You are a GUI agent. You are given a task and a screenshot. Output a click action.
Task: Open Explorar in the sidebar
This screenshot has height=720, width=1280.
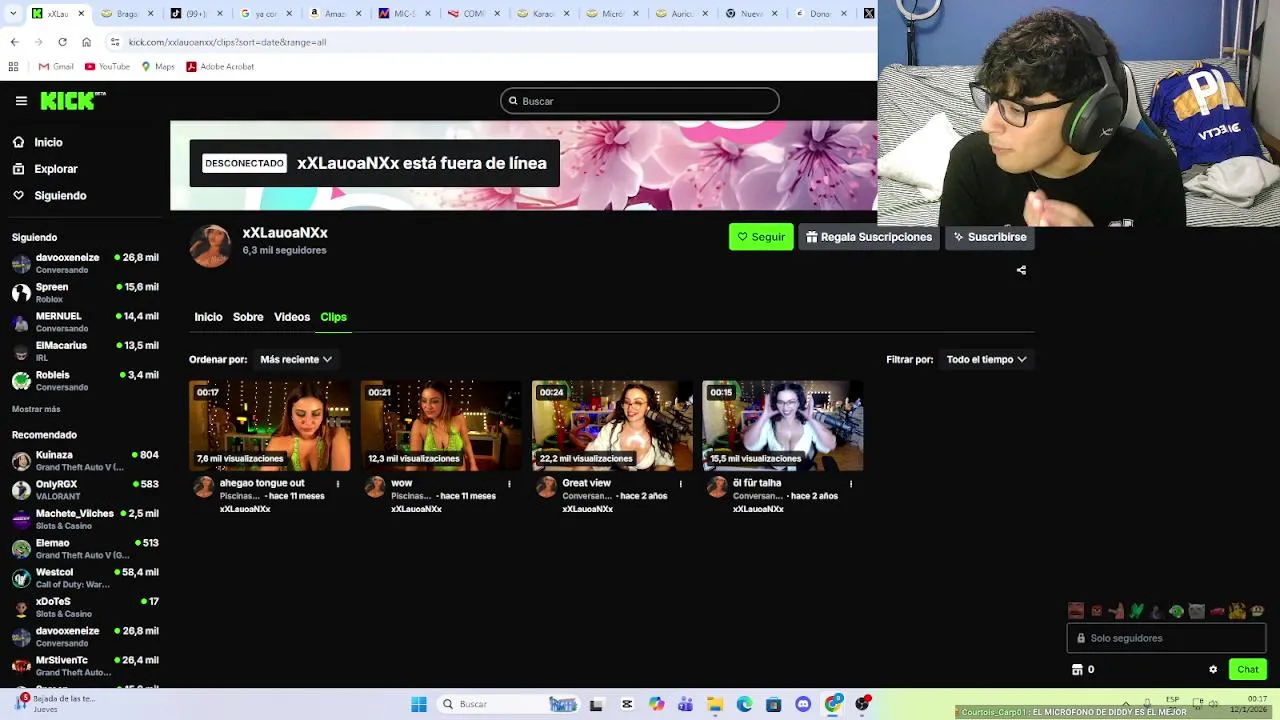pos(45,169)
